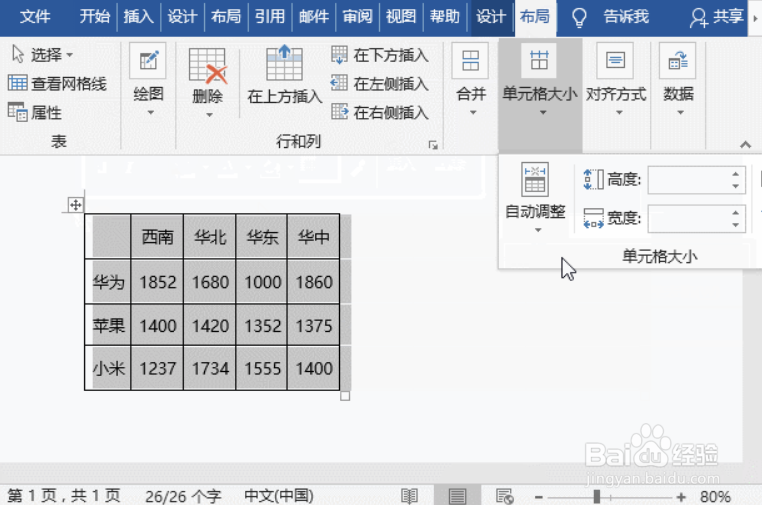Click the lightbulb 告诉我 search icon
The width and height of the screenshot is (762, 505).
(x=579, y=17)
